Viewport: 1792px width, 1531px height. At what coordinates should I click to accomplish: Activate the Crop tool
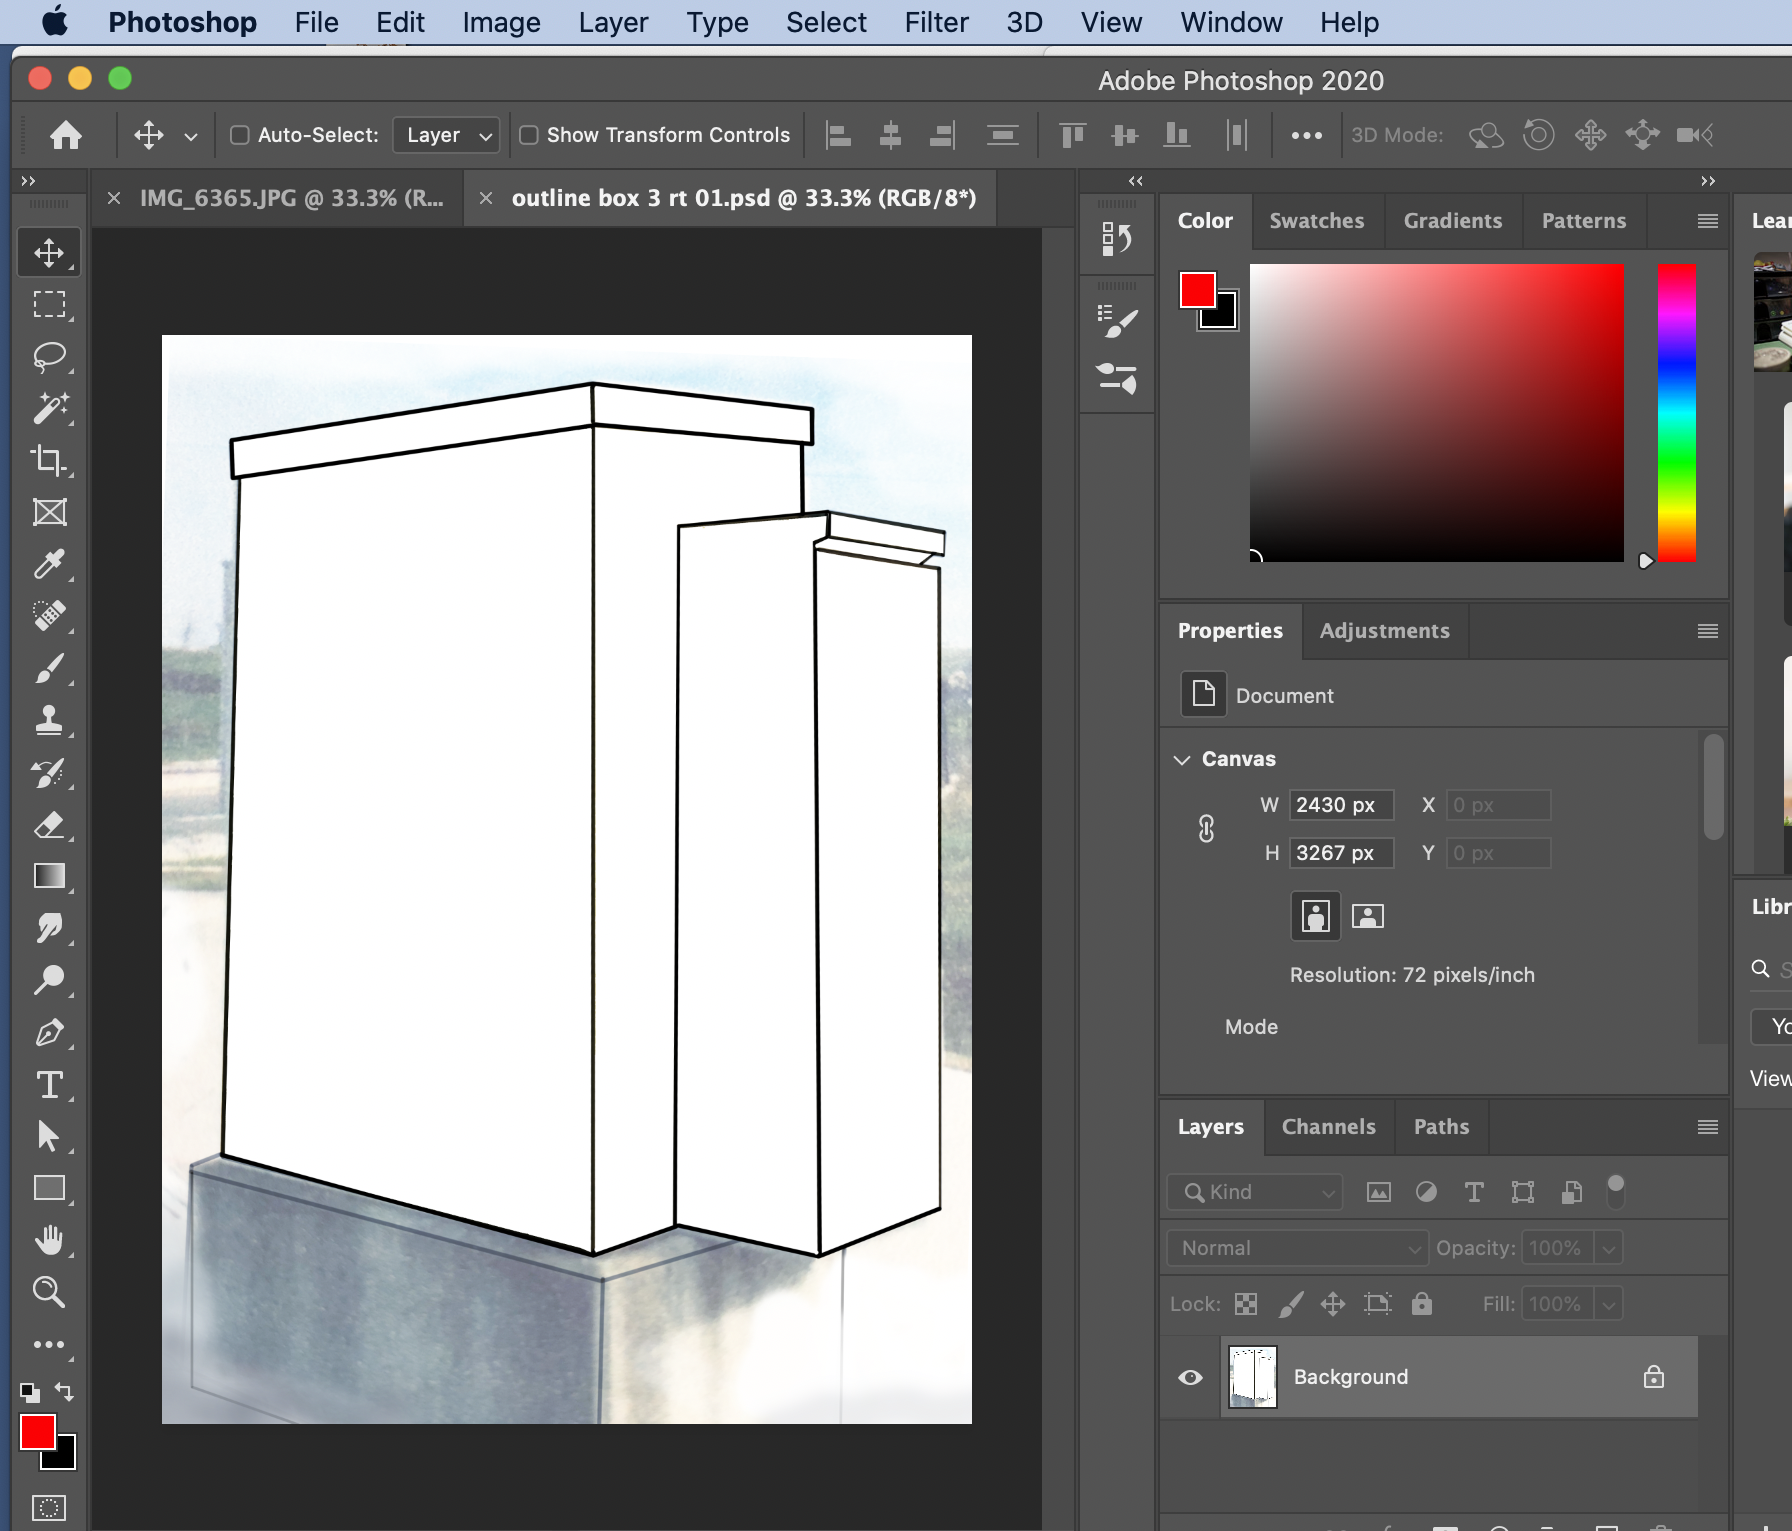pos(50,462)
